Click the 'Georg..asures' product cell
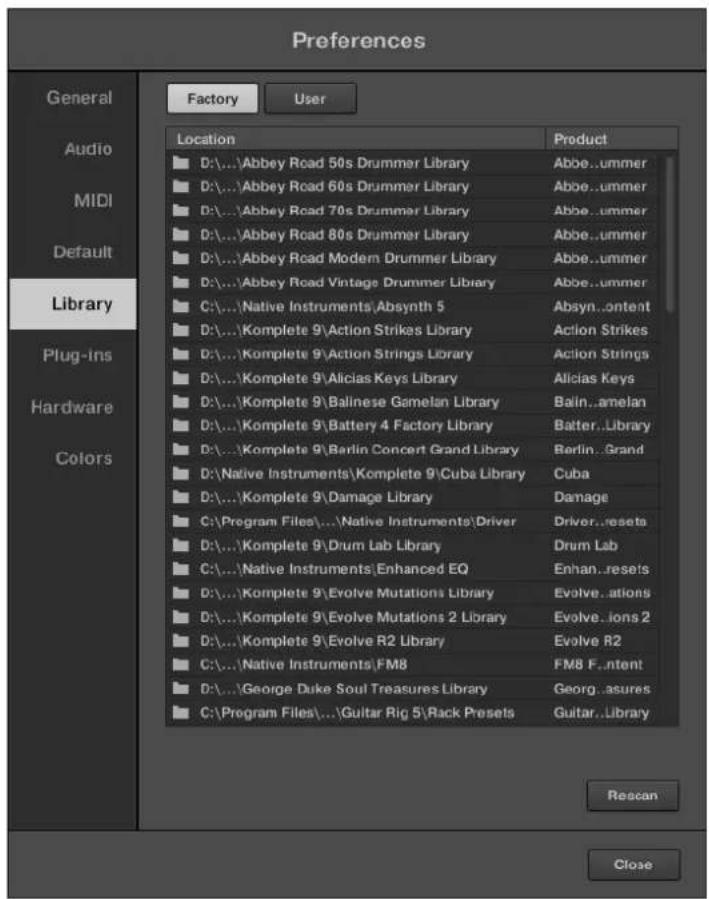Viewport: 709px width, 899px height. click(x=602, y=689)
